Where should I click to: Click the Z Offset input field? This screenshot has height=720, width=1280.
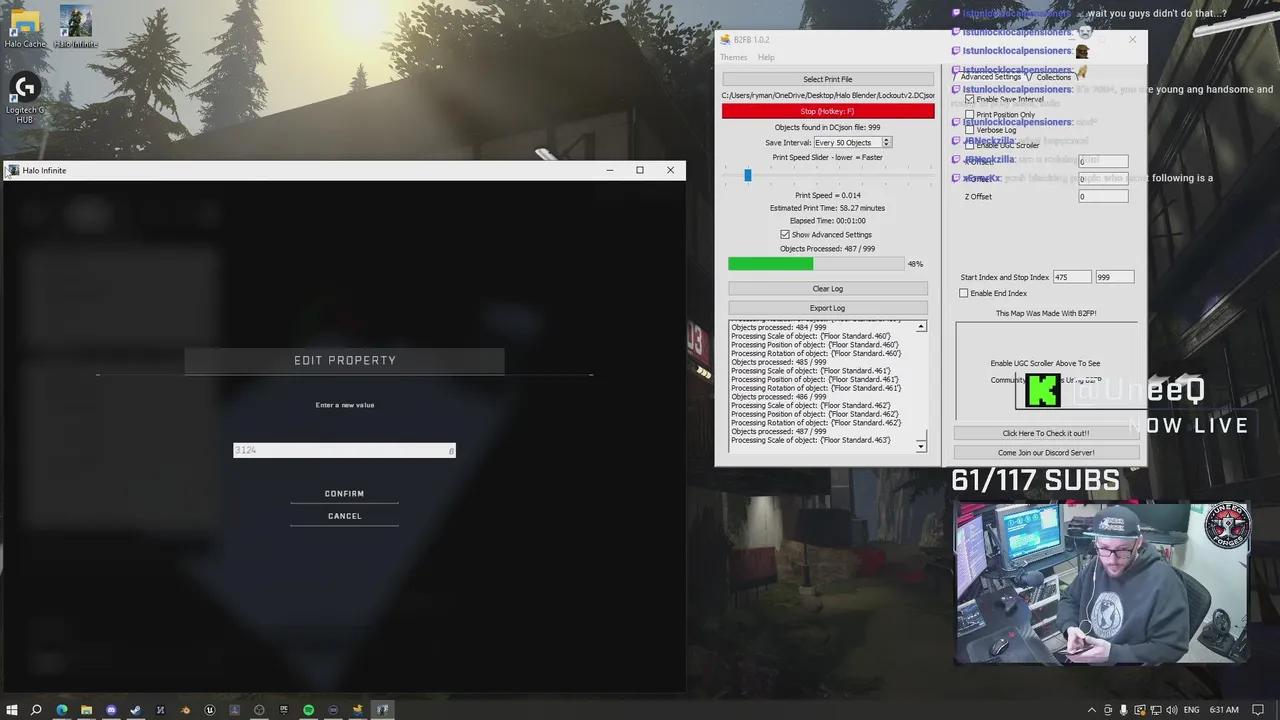[x=1103, y=196]
